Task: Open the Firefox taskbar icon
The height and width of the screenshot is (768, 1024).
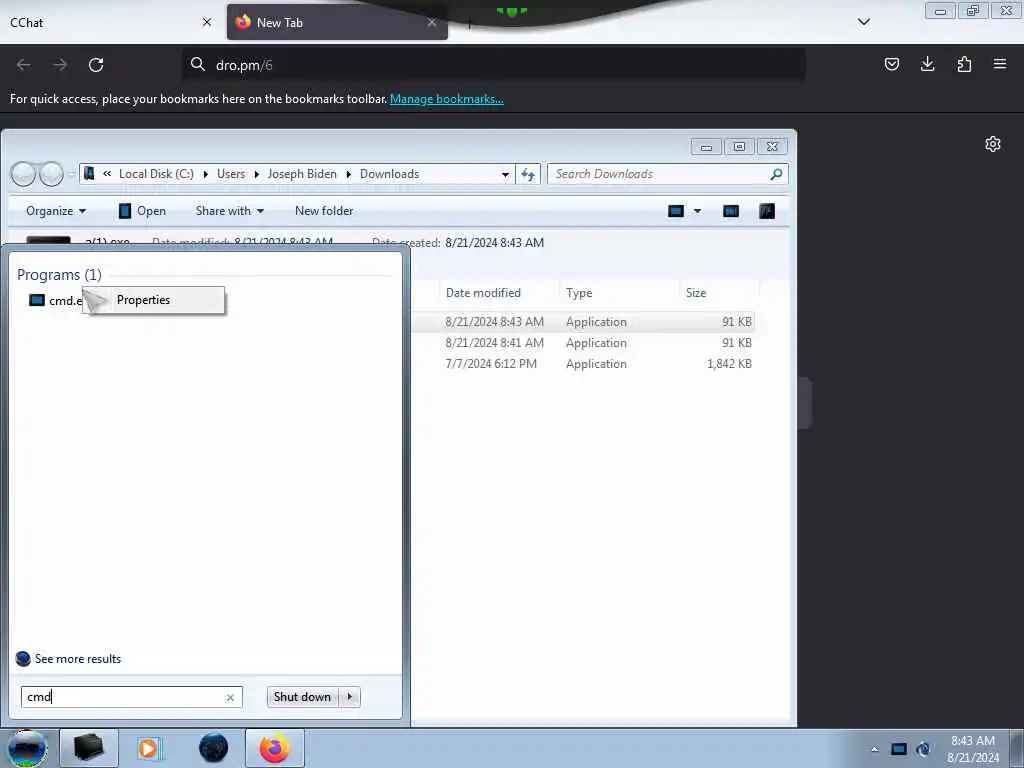Action: [x=275, y=748]
